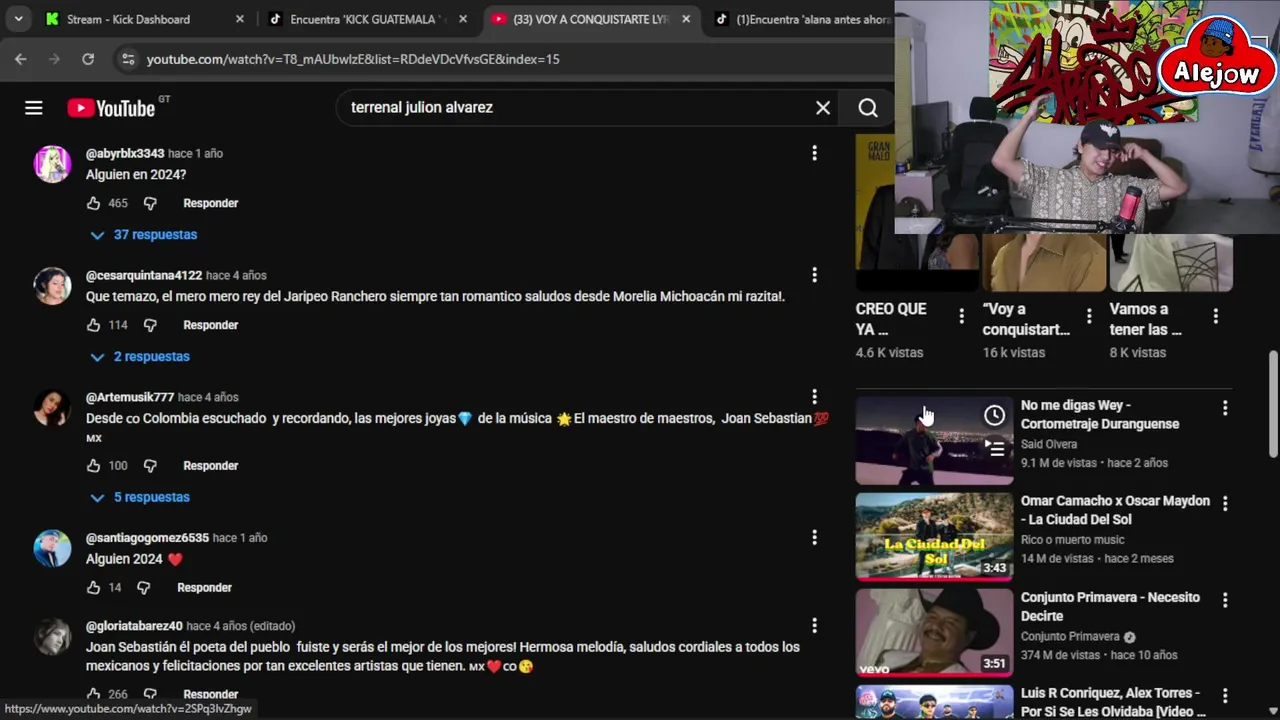The width and height of the screenshot is (1280, 720).
Task: Open the 'No me digas Wey' video title
Action: [x=1100, y=415]
